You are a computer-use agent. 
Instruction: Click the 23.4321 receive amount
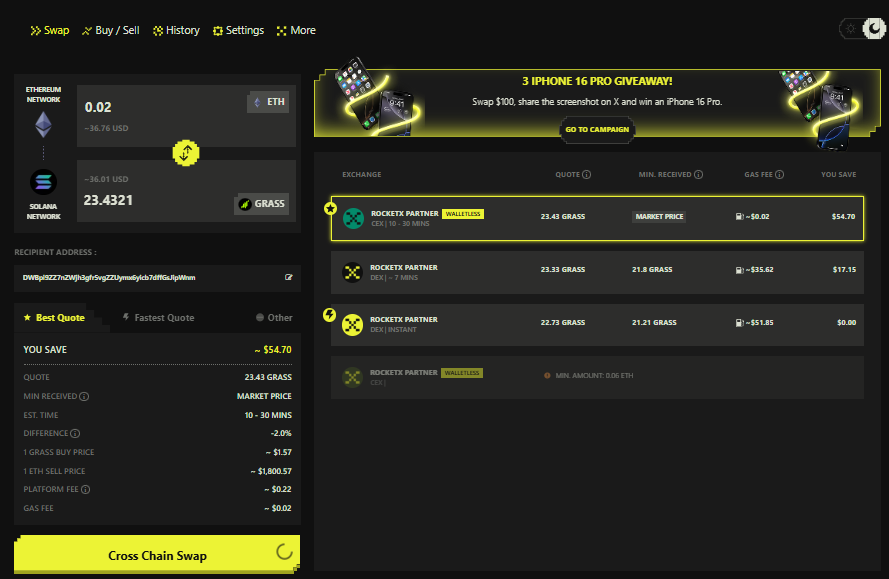pos(108,200)
